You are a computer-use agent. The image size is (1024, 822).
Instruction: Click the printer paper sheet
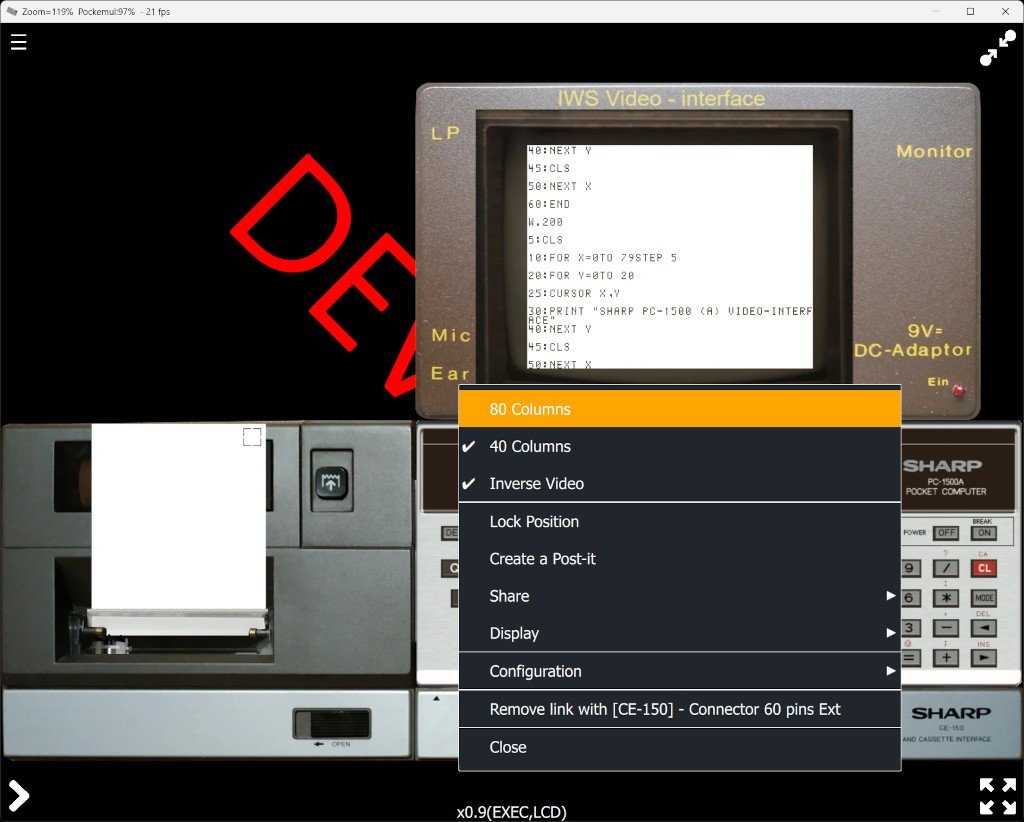coord(178,517)
